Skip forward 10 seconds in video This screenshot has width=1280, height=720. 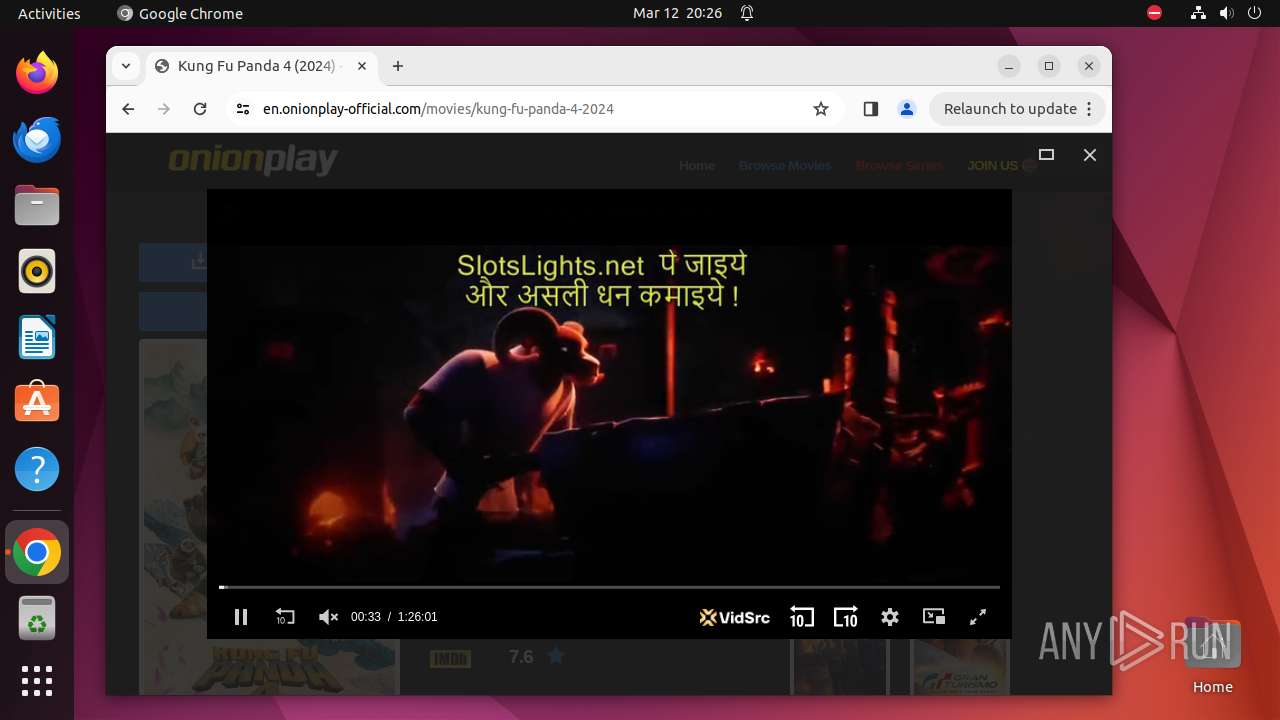coord(846,617)
